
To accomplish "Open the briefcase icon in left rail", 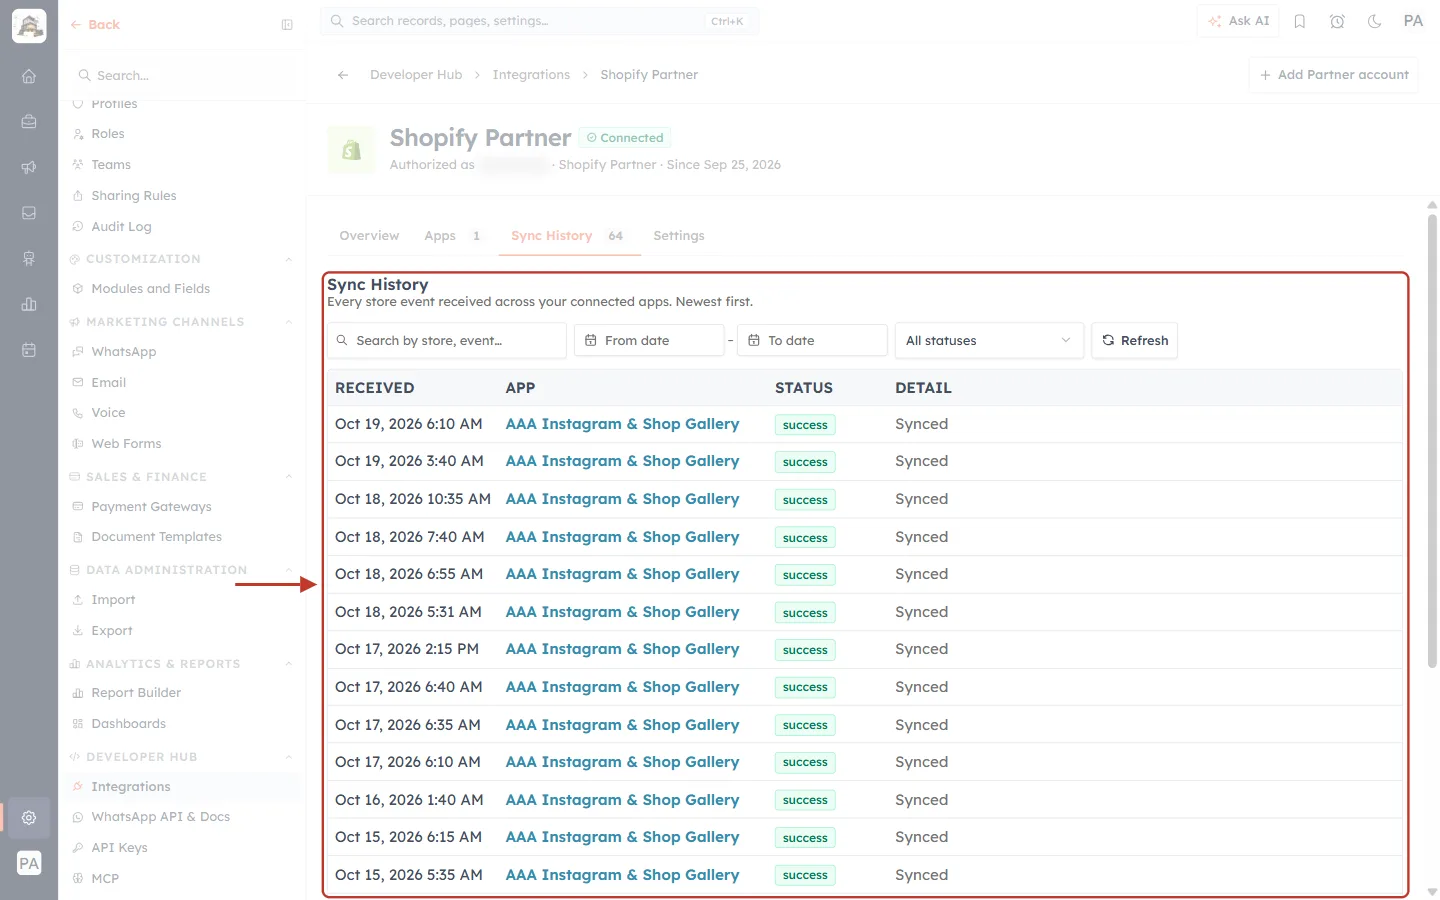I will [x=29, y=121].
